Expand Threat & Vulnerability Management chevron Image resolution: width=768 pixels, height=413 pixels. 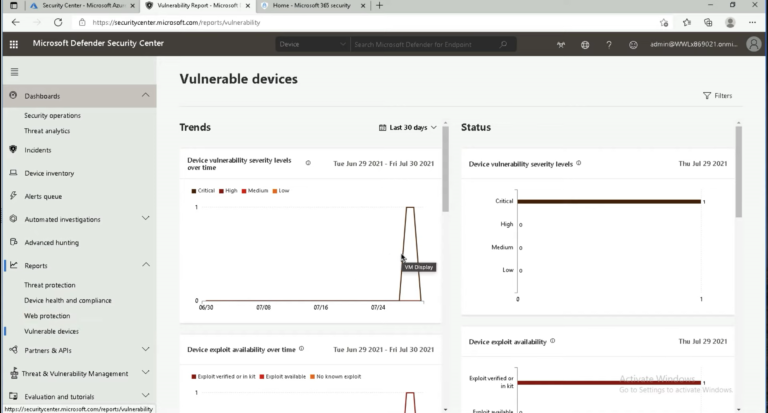145,372
